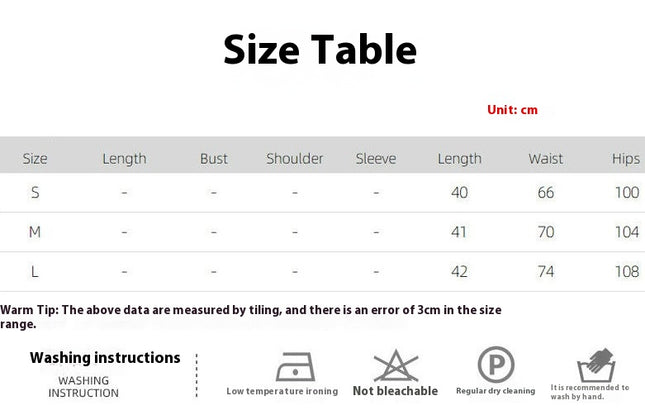Click the L size row label

pyautogui.click(x=35, y=271)
